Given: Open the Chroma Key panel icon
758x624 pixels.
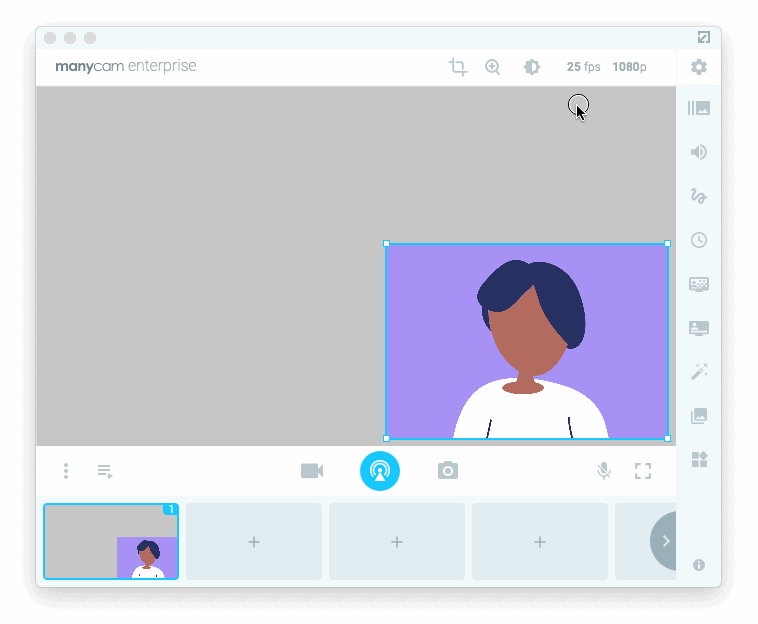Looking at the screenshot, I should pyautogui.click(x=699, y=284).
